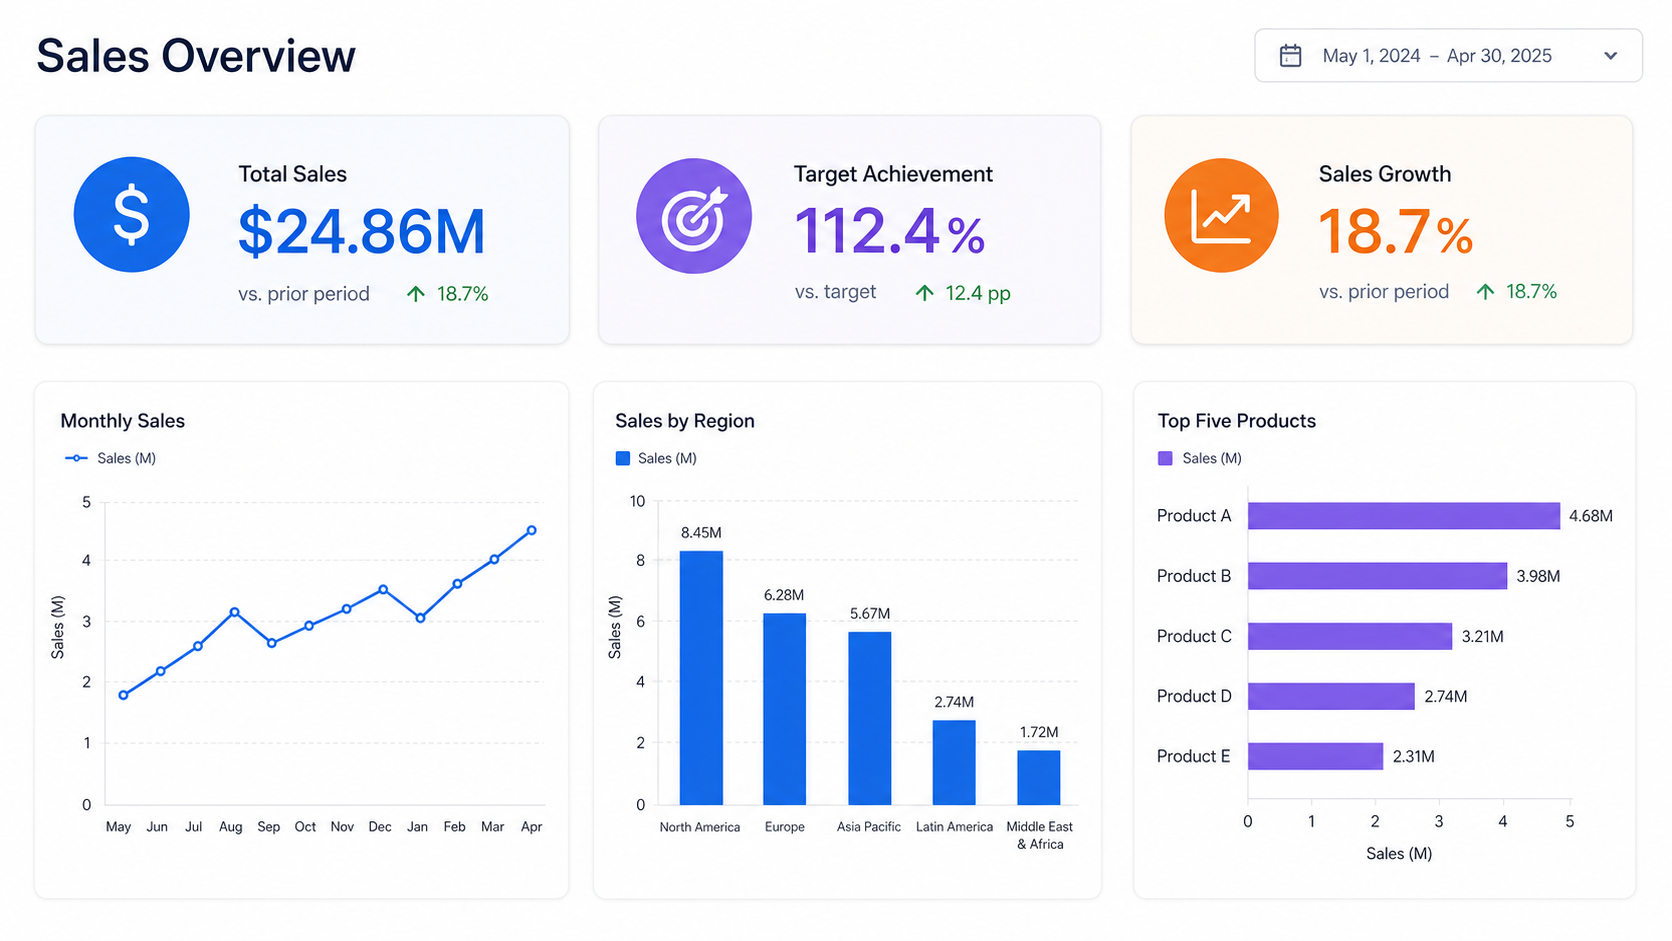The height and width of the screenshot is (941, 1672).
Task: Toggle the Monthly Sales legend marker
Action: coord(76,458)
